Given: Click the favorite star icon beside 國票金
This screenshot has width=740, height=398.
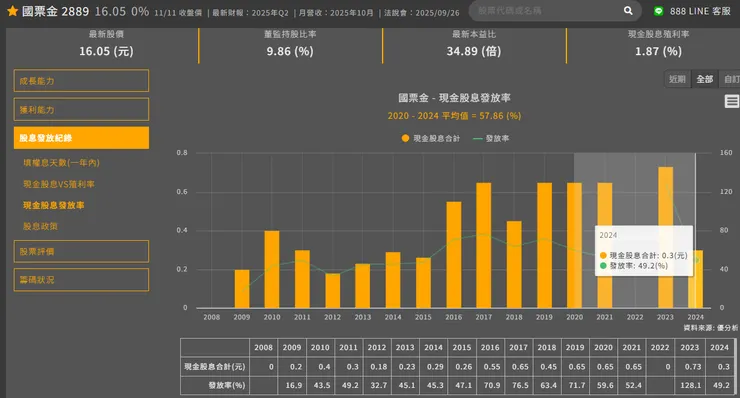Looking at the screenshot, I should [x=12, y=11].
